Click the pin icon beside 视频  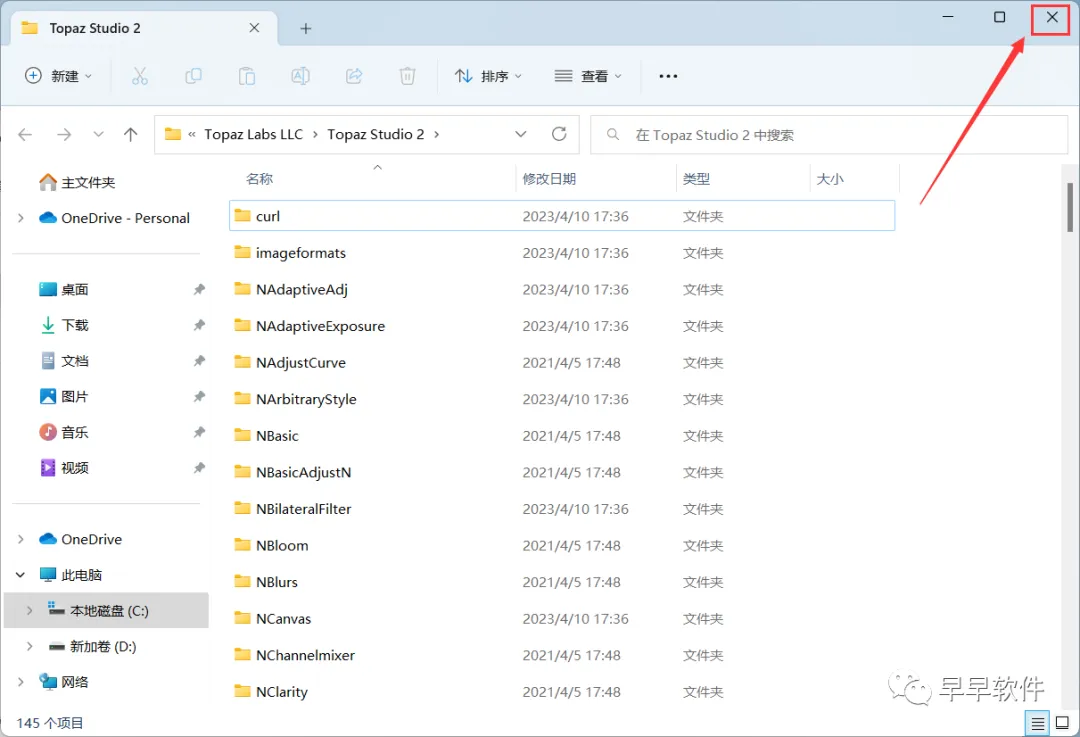point(199,468)
